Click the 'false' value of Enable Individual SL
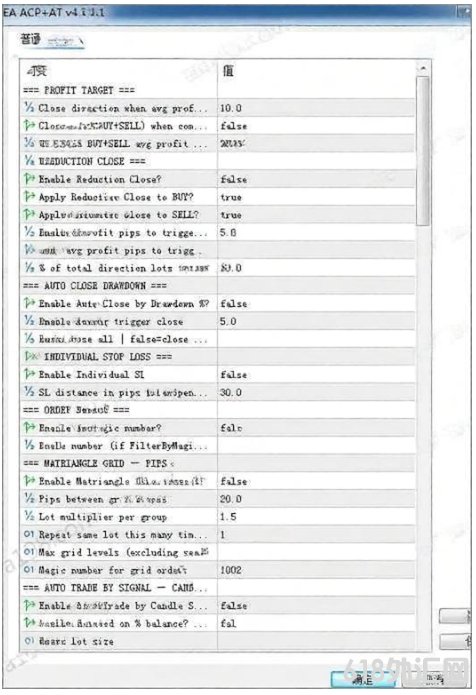476x695 pixels. (234, 375)
